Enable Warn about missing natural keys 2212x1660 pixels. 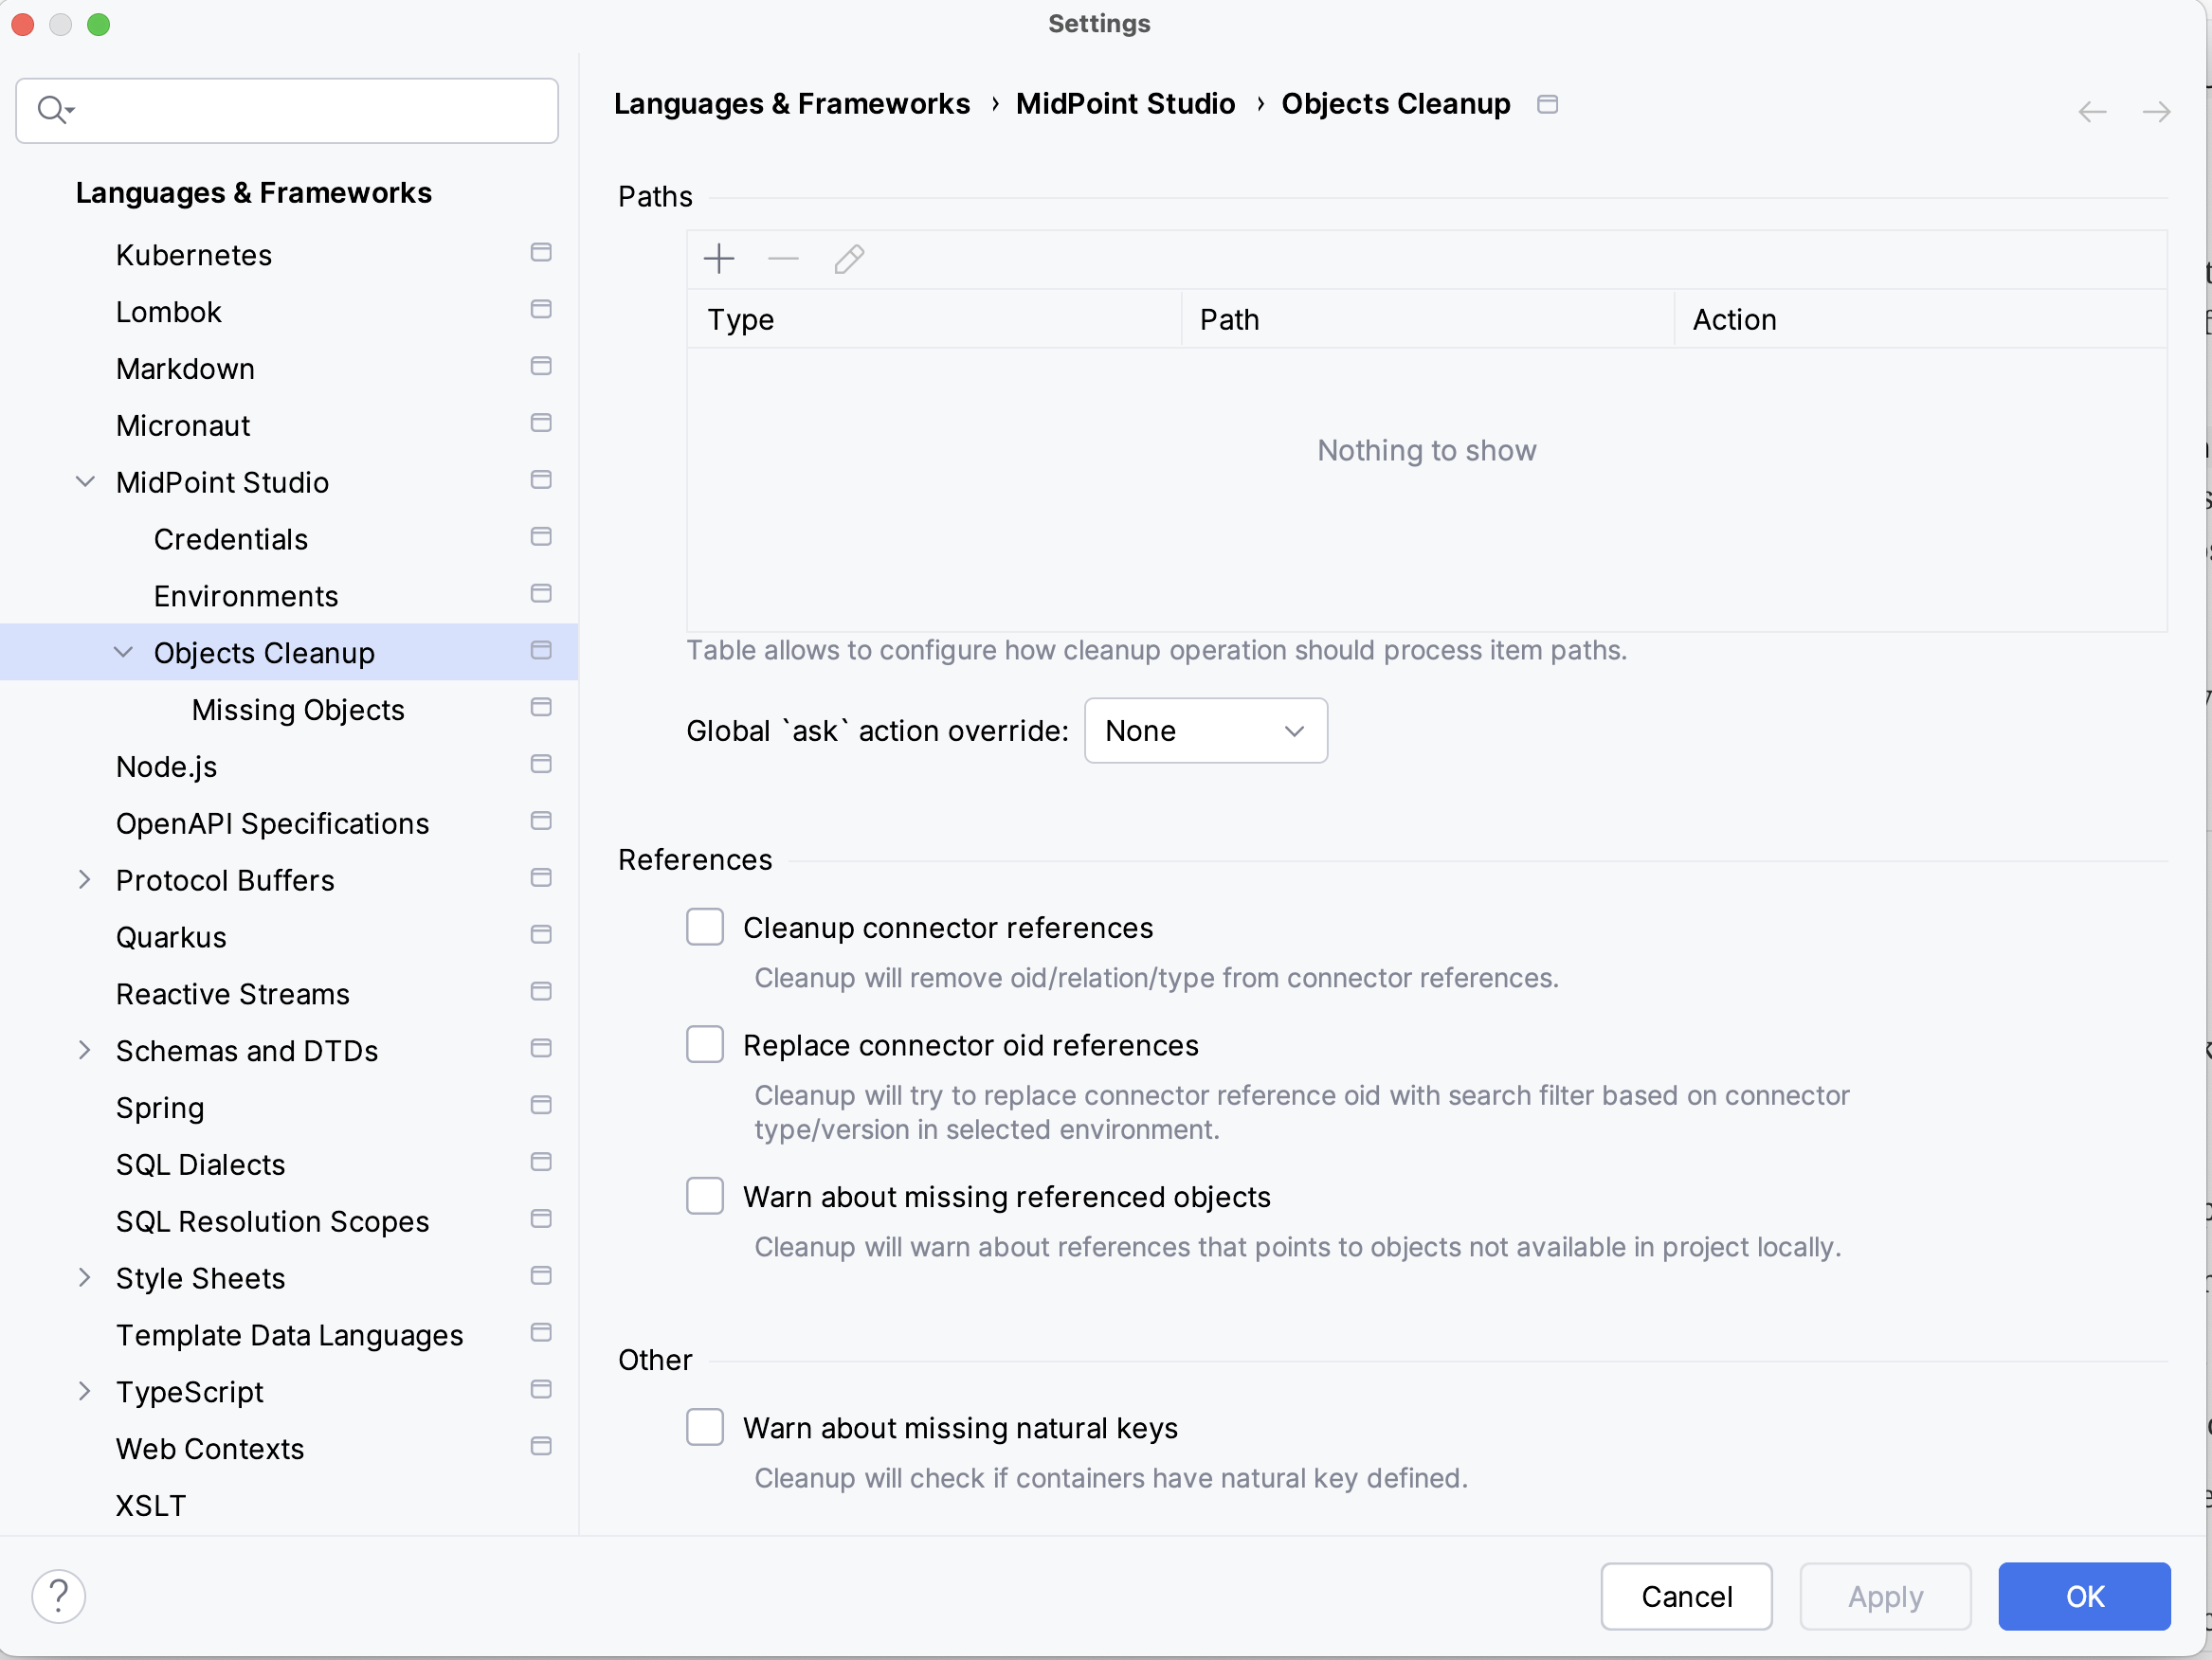[x=705, y=1427]
